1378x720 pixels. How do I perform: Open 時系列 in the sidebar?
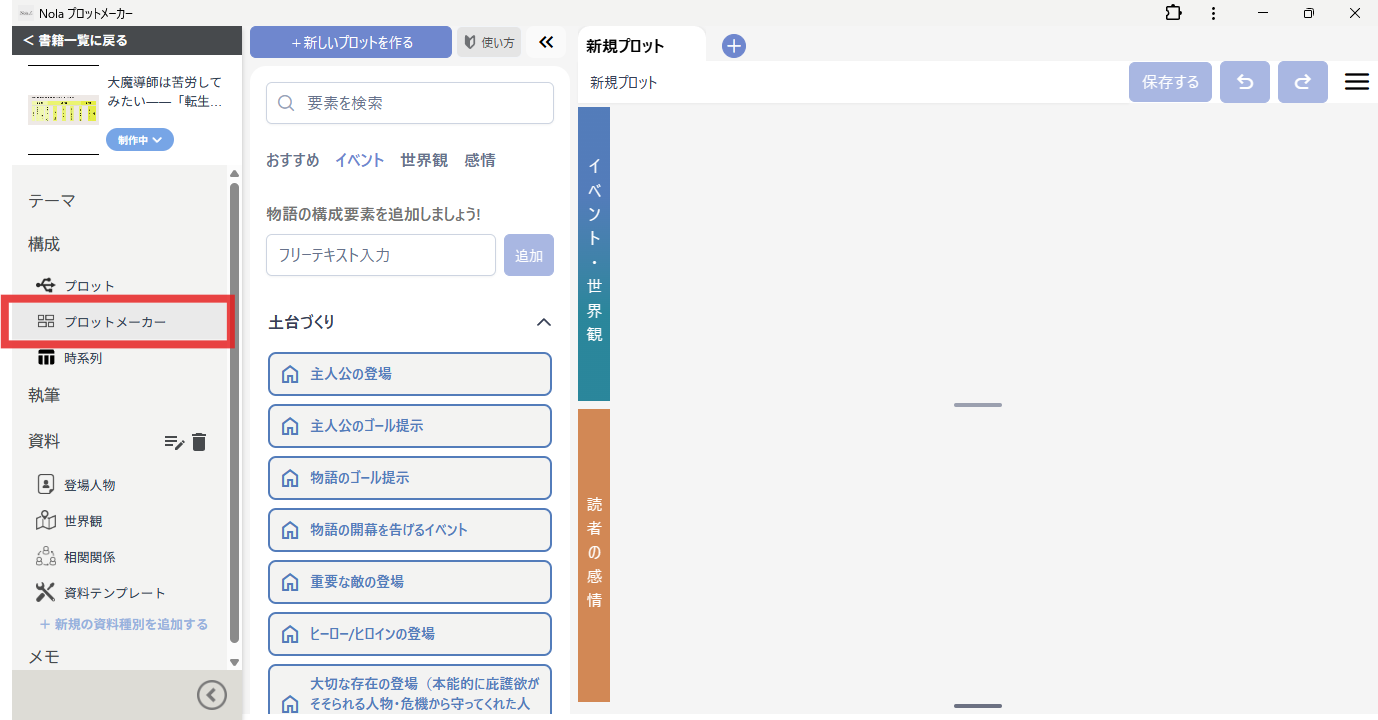83,358
